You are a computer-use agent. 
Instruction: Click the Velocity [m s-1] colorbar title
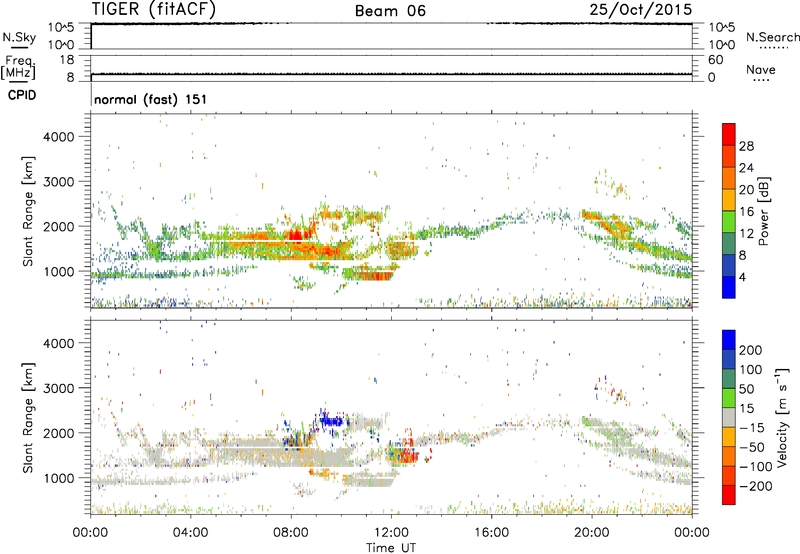782,417
